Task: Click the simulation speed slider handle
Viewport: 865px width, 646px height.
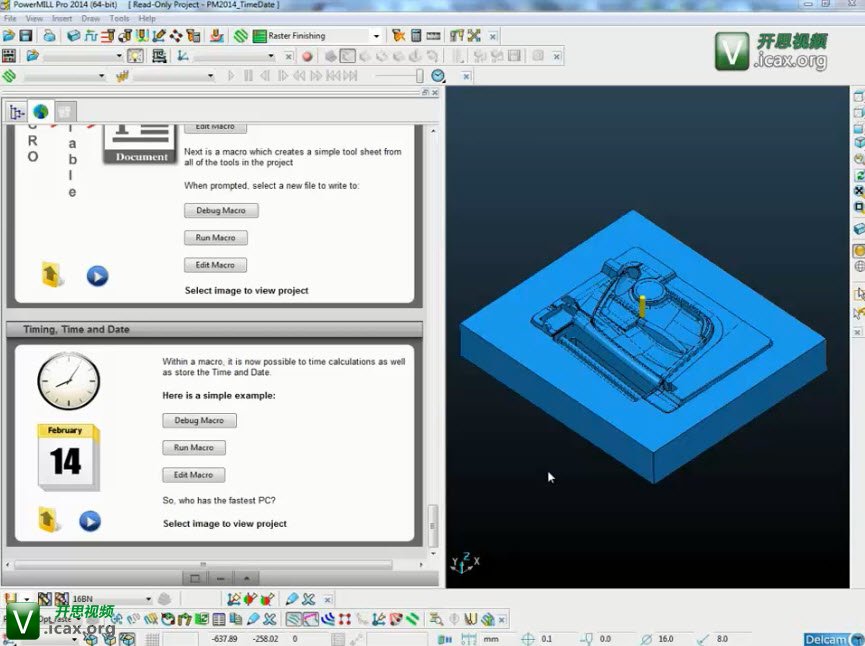Action: [x=420, y=76]
